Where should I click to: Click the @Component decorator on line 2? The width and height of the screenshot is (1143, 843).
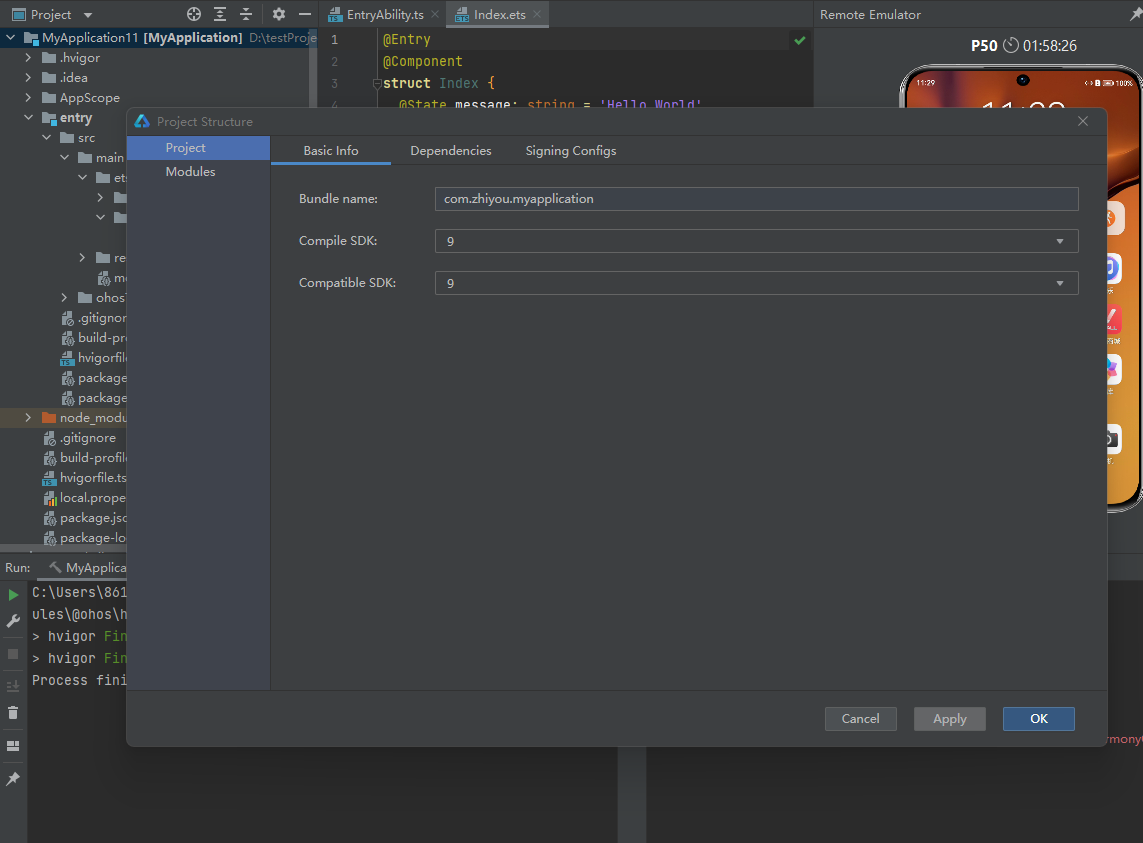(423, 61)
